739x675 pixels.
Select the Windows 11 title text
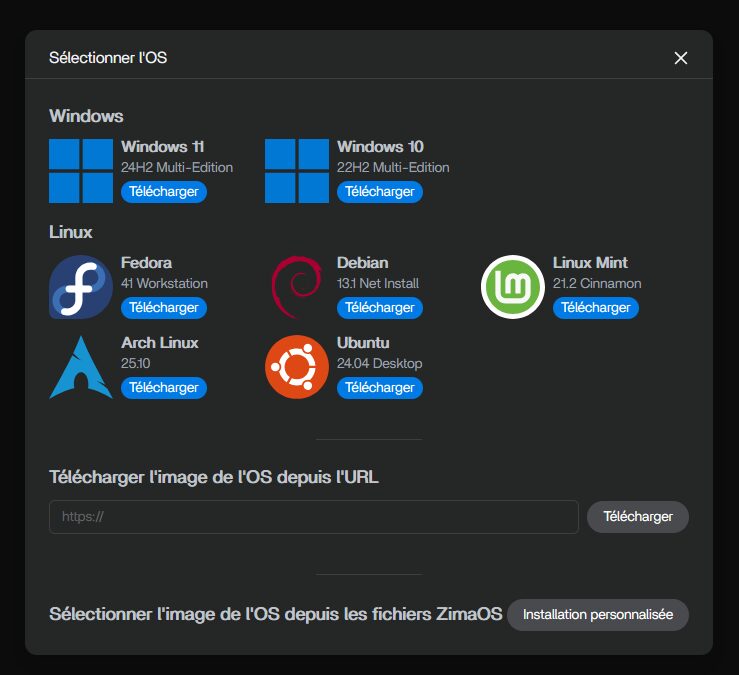click(163, 147)
